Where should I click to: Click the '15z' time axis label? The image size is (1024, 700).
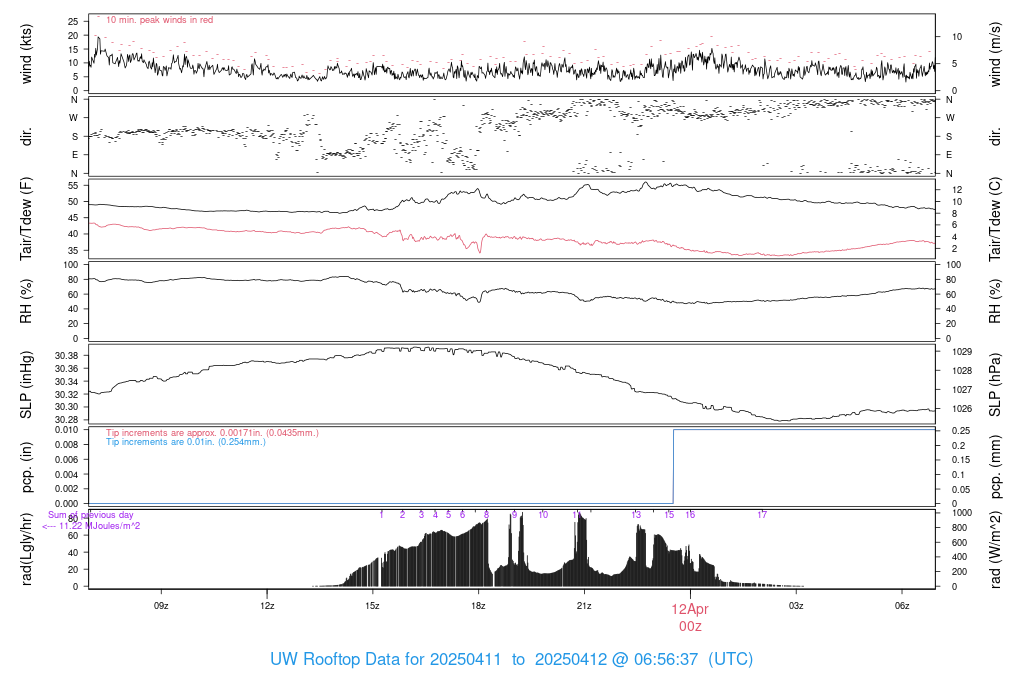pyautogui.click(x=372, y=605)
